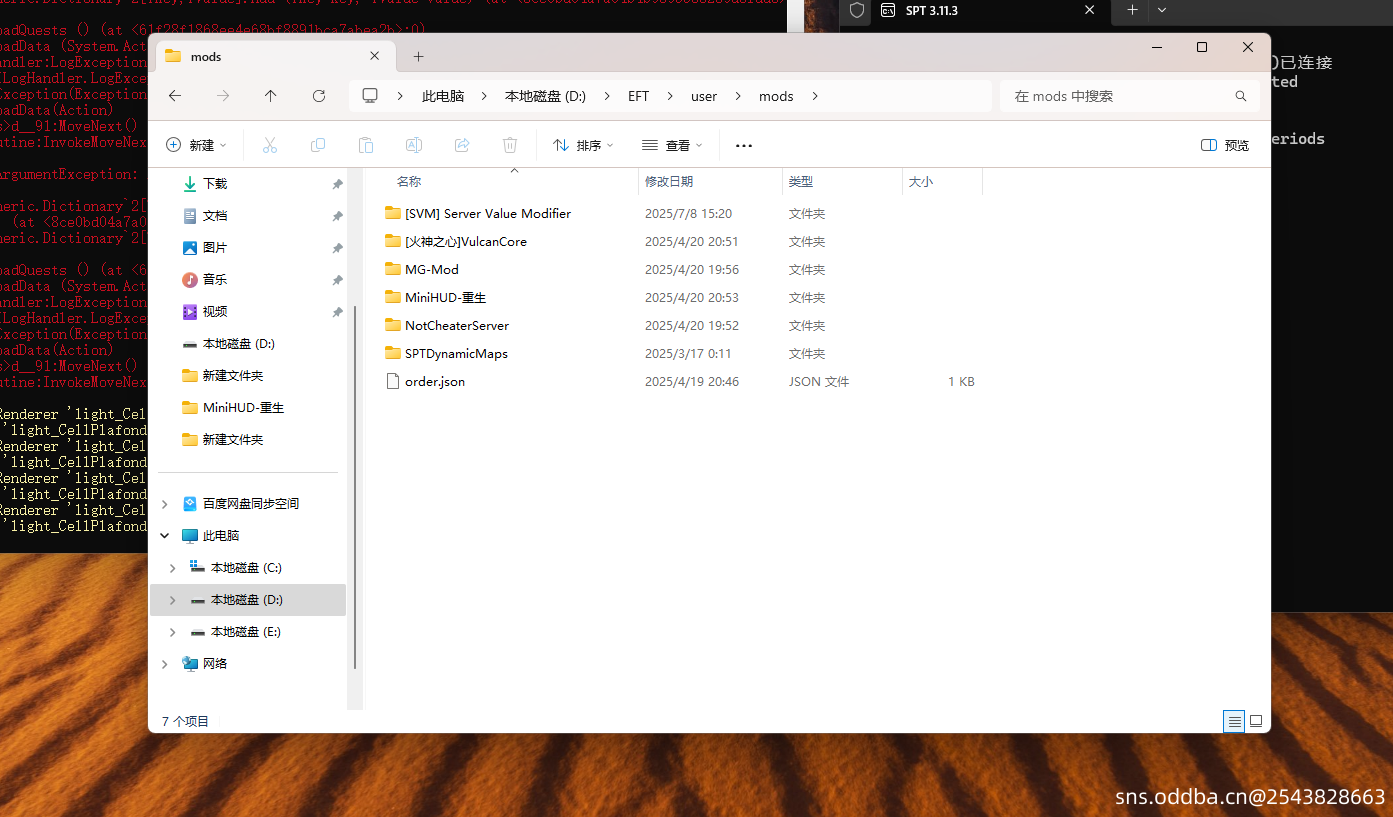Expand the 网络 tree node
Image resolution: width=1393 pixels, height=817 pixels.
tap(165, 663)
